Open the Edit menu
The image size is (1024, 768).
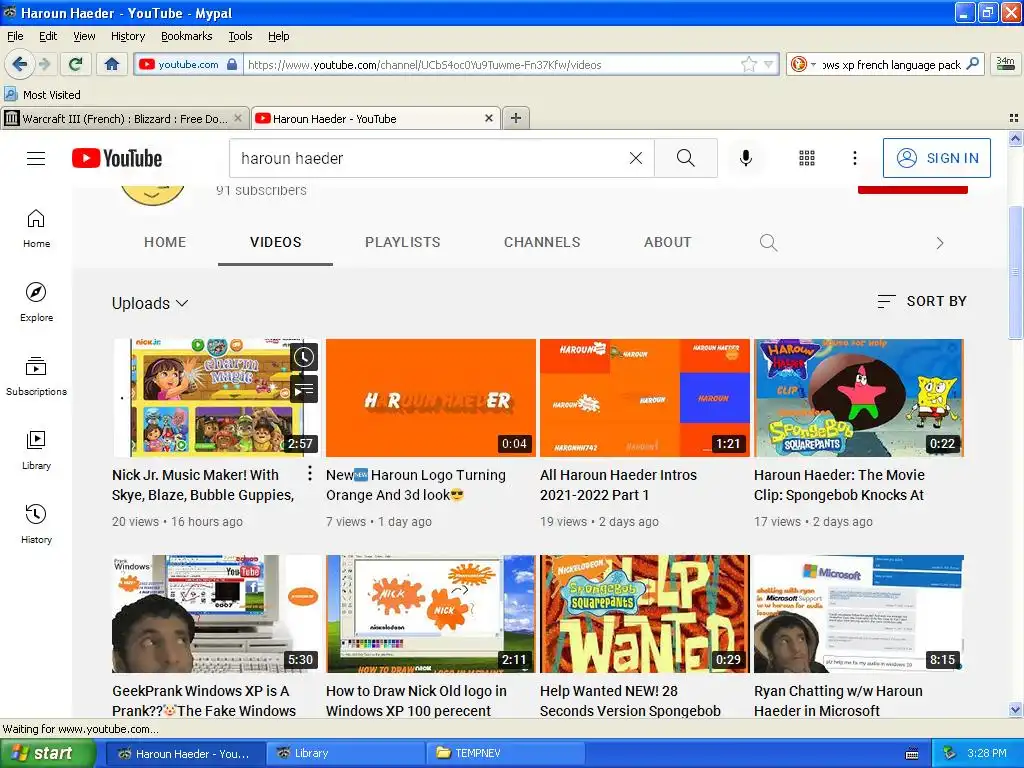click(48, 37)
